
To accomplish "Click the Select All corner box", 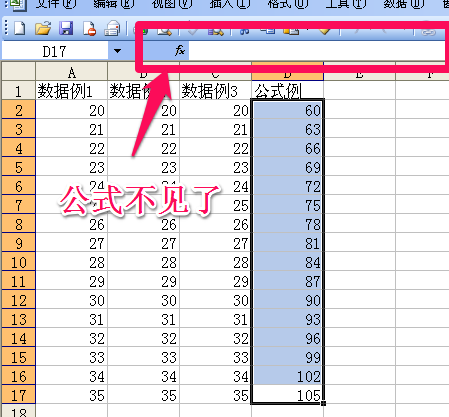I will (18, 71).
